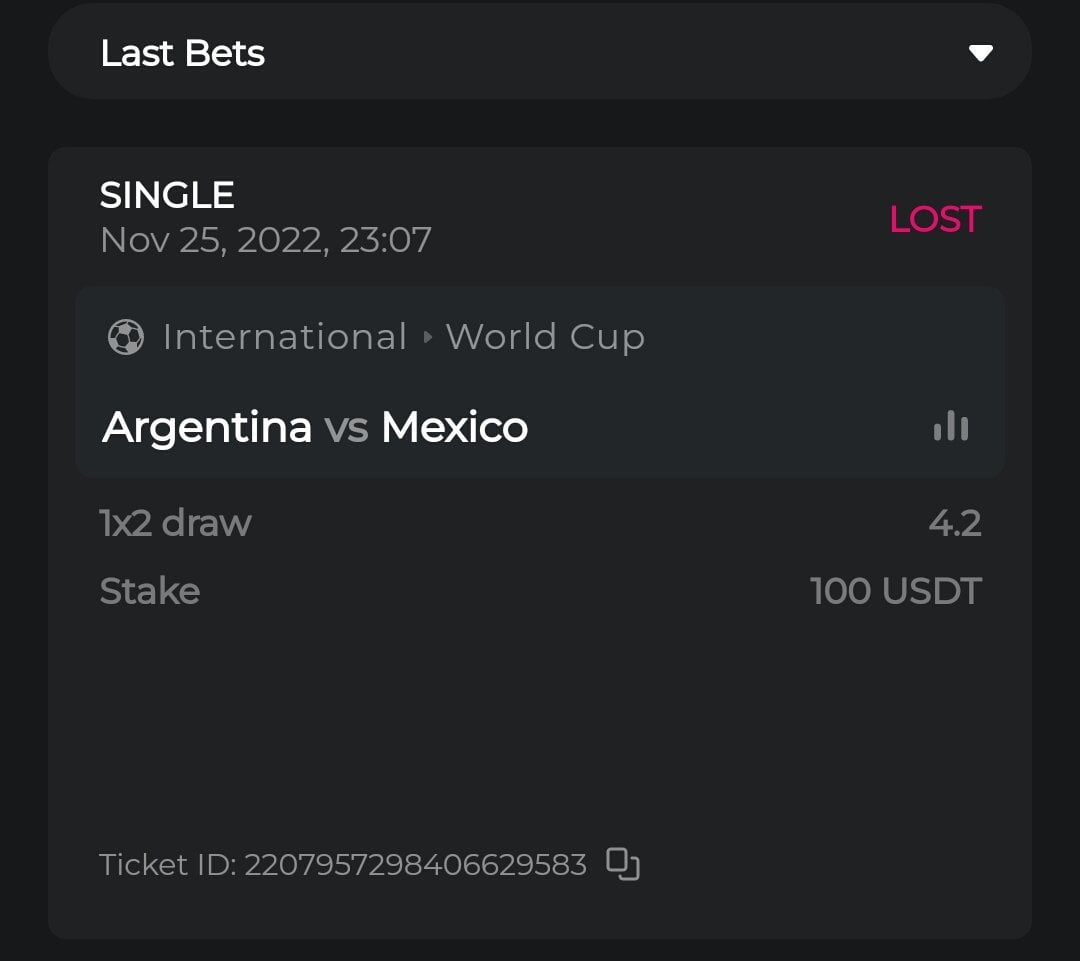The height and width of the screenshot is (961, 1080).
Task: Expand the Last Bets dropdown arrow
Action: click(980, 53)
